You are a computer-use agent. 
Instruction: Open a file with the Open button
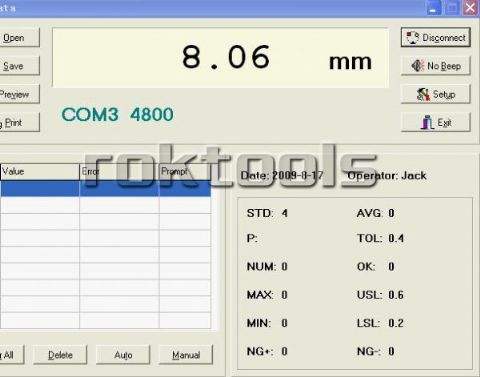pyautogui.click(x=19, y=37)
